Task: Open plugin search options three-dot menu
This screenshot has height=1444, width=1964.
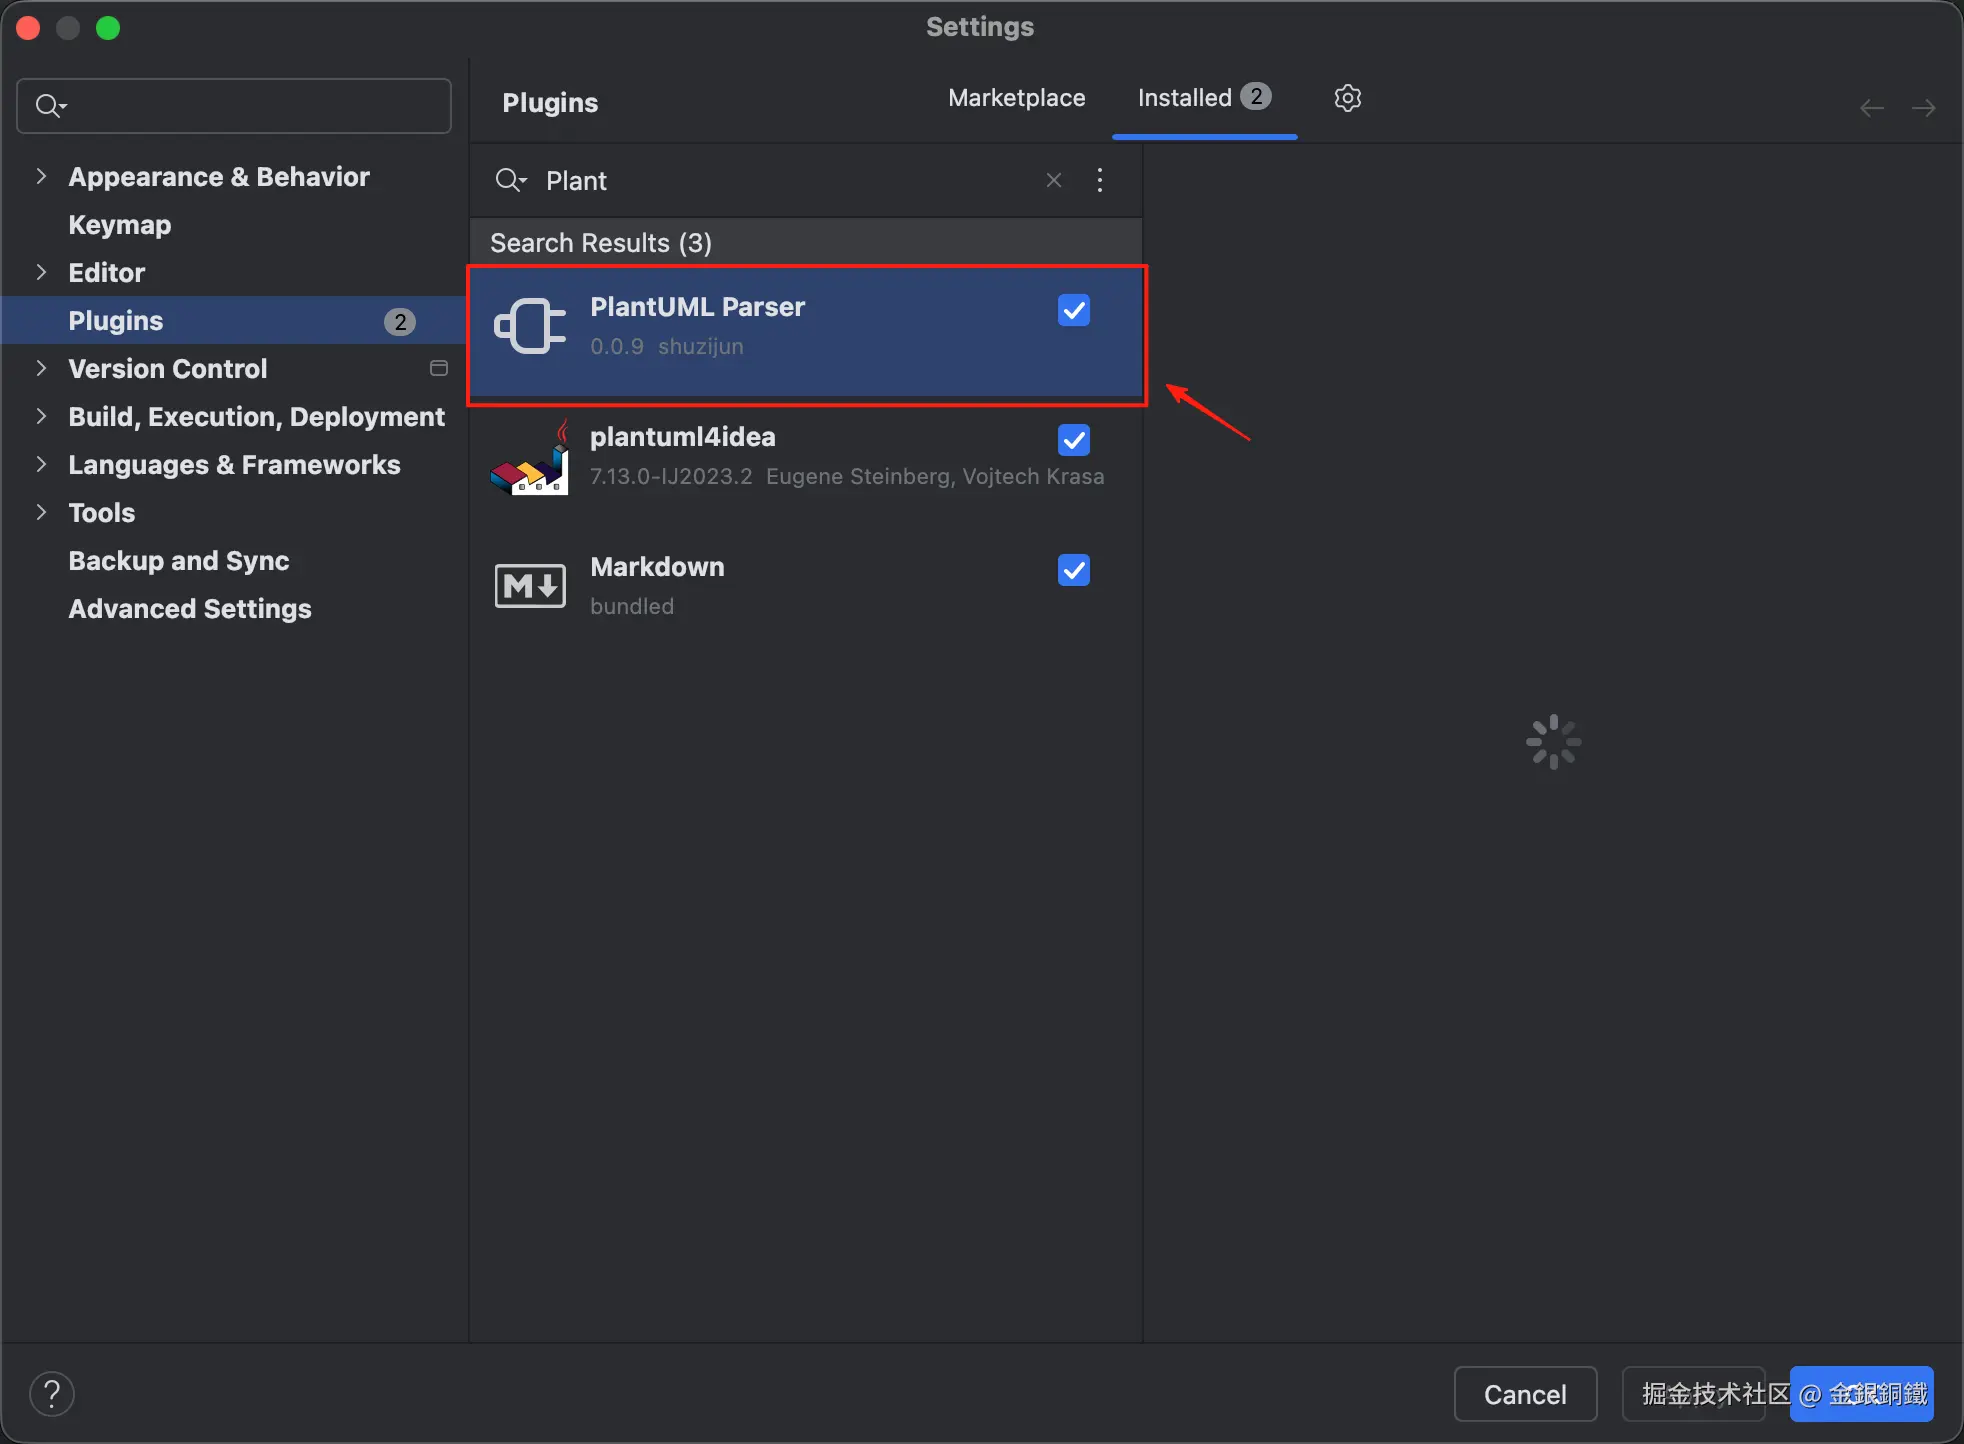Action: (1100, 180)
